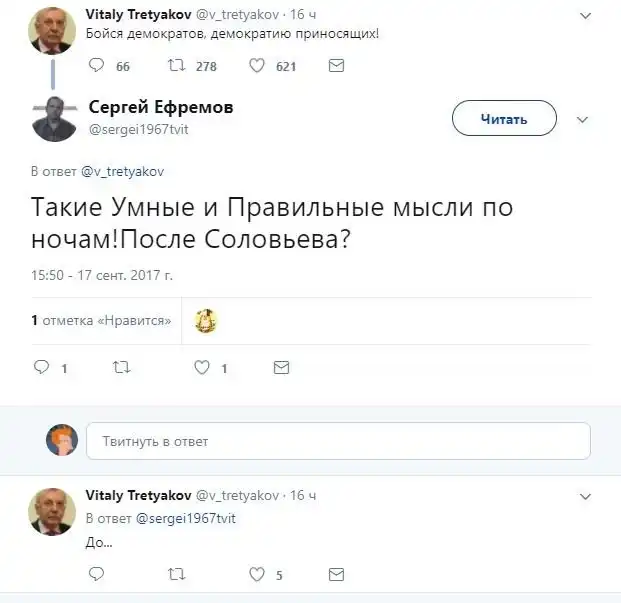Open @v_tretyakov link in 'В ответ'

click(x=122, y=171)
